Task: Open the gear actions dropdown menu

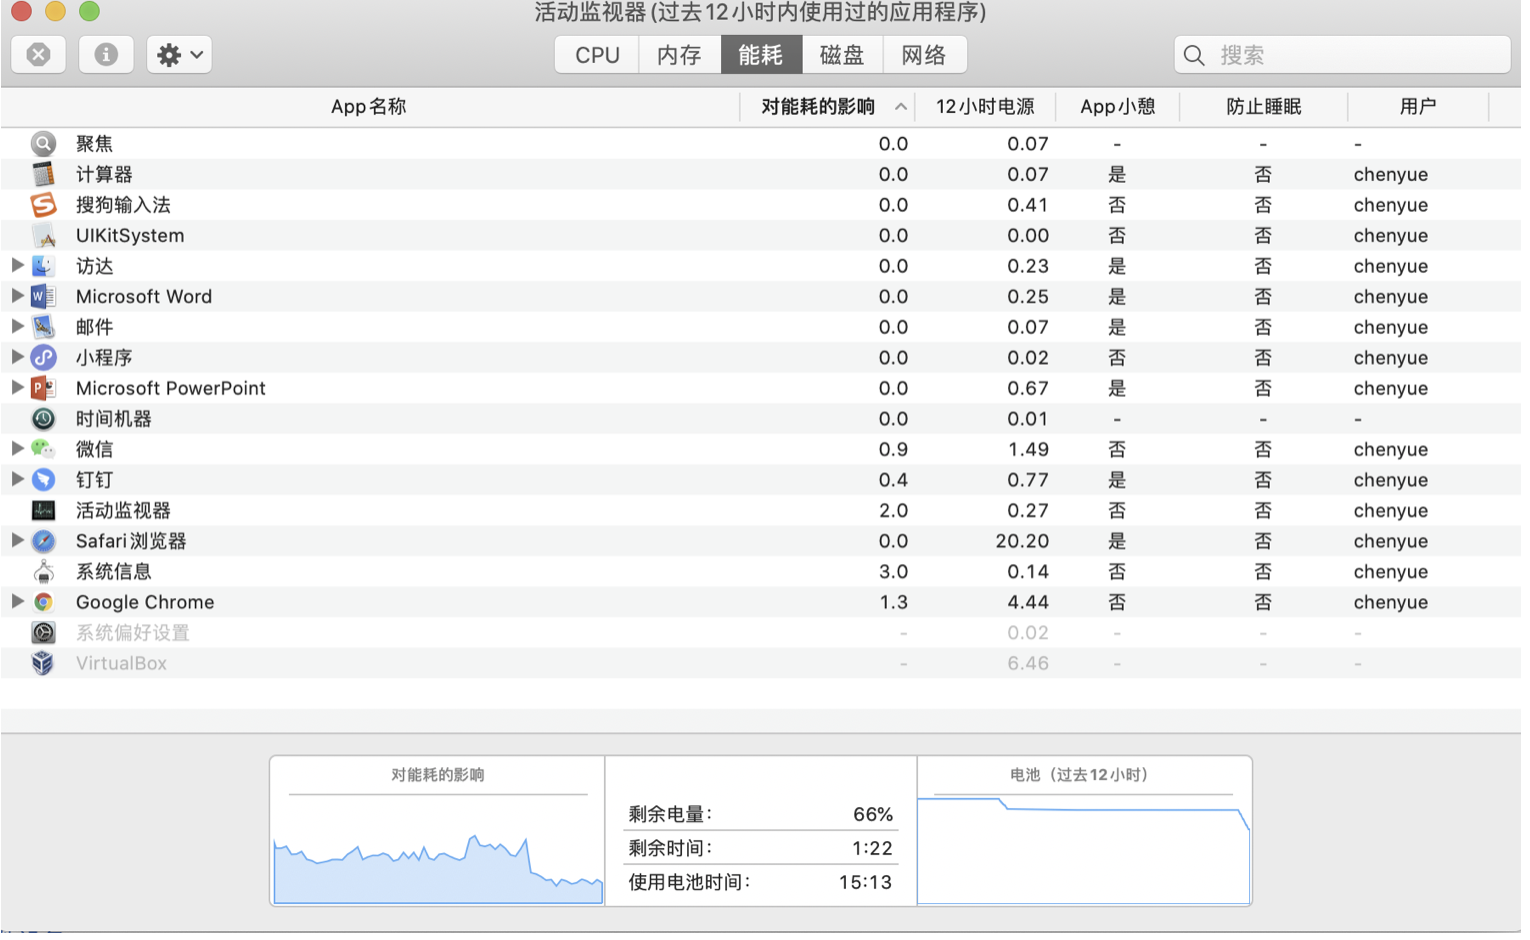Action: pos(180,54)
